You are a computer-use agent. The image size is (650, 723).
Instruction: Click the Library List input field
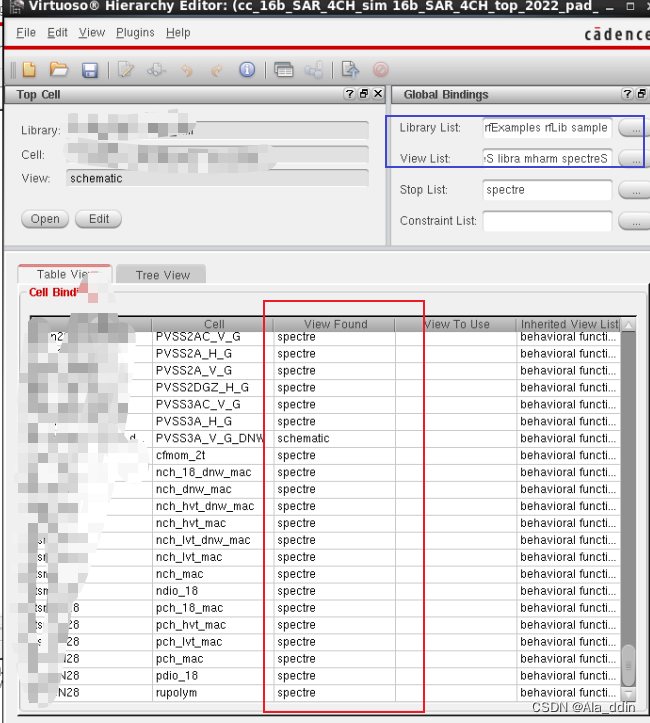point(547,128)
